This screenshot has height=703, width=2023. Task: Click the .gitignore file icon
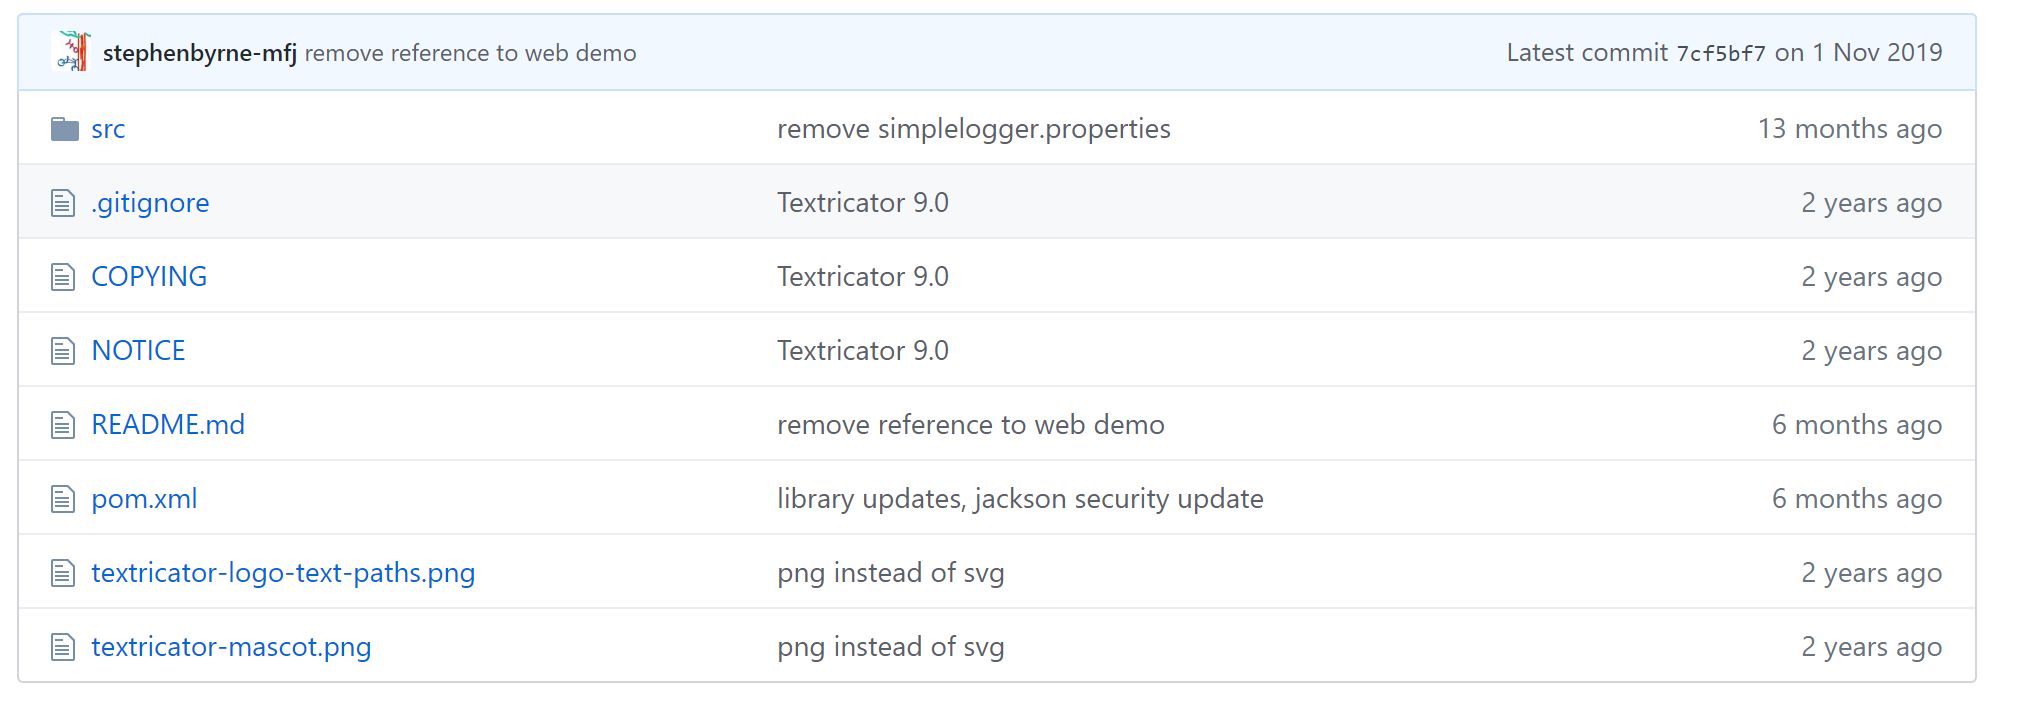point(64,202)
